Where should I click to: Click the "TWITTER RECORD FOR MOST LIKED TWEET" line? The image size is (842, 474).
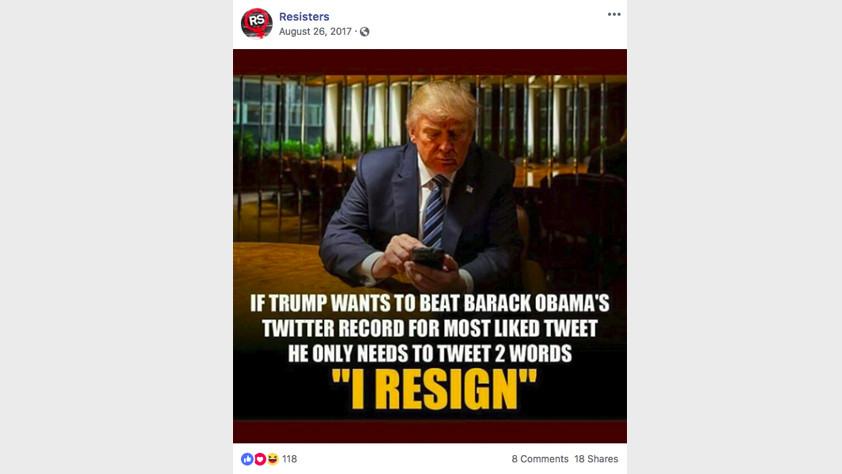click(x=430, y=328)
